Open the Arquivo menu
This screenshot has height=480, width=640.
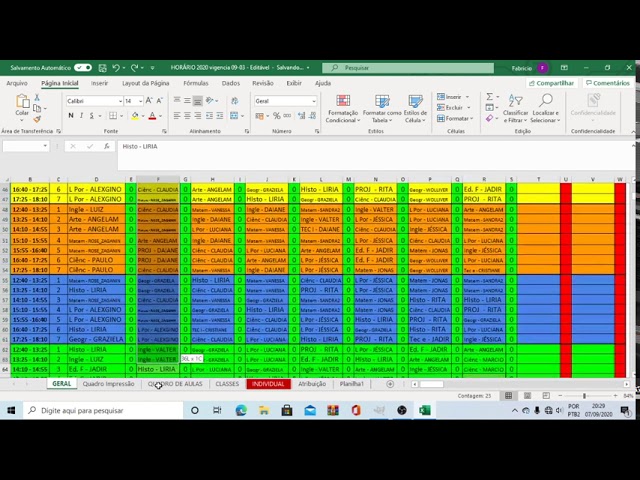[x=17, y=83]
